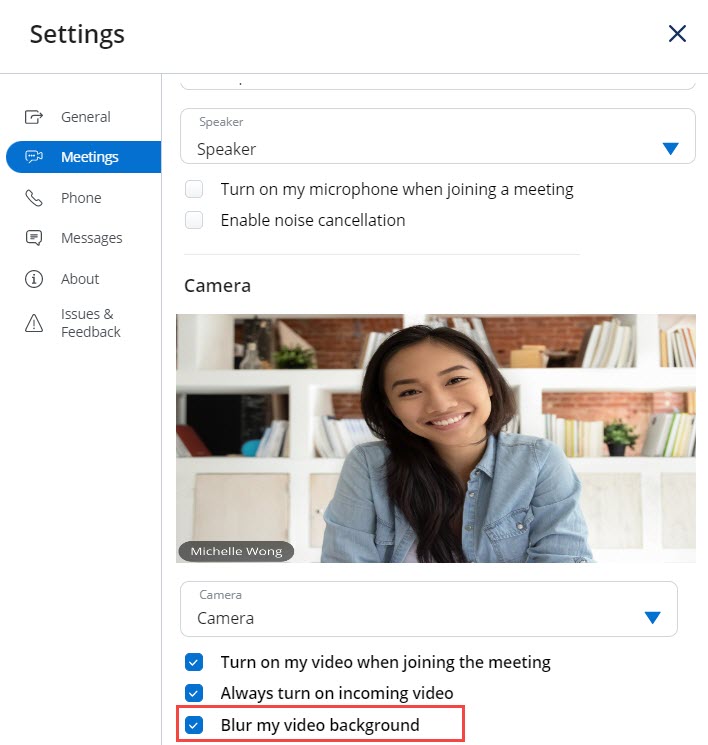The image size is (708, 745).
Task: Click the camera preview video thumbnail
Action: tap(436, 438)
